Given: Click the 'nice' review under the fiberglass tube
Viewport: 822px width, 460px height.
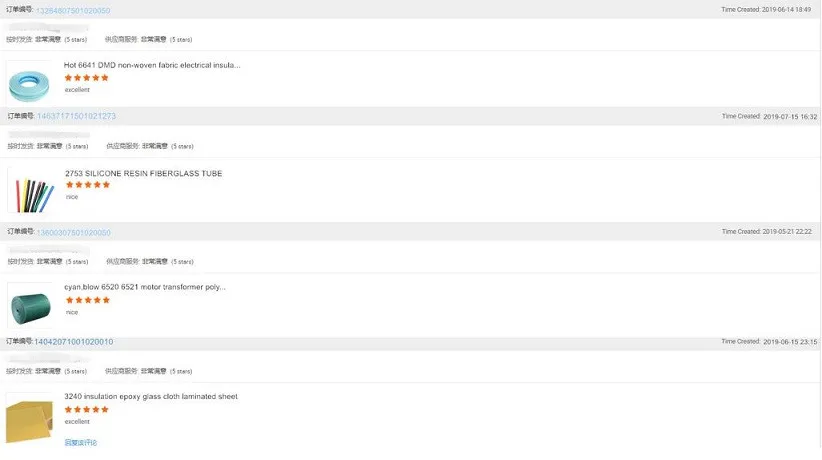Looking at the screenshot, I should coord(72,197).
